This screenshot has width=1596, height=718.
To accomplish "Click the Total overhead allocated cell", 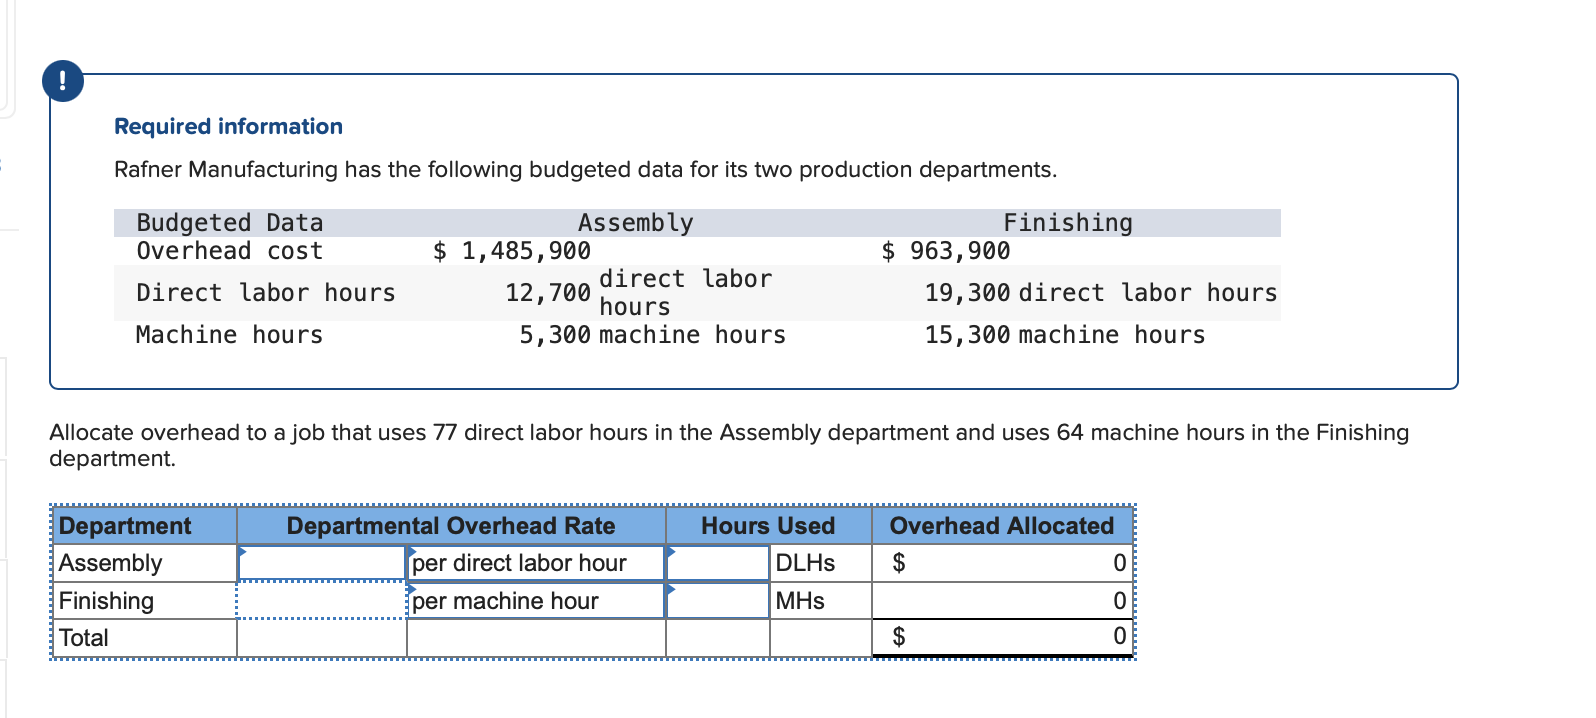I will point(1002,637).
